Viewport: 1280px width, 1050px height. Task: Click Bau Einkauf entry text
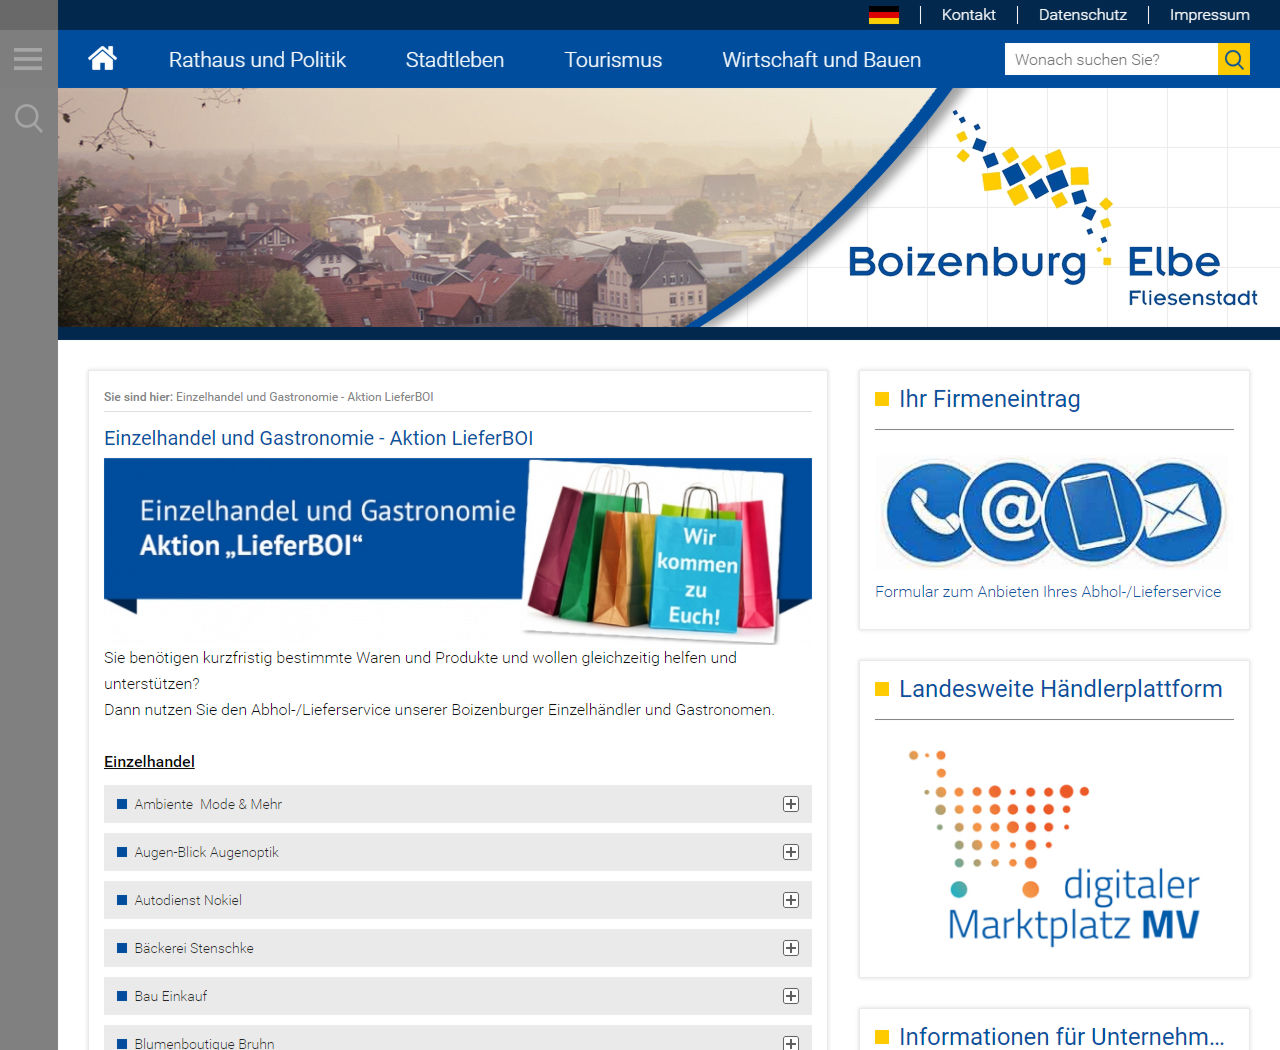pyautogui.click(x=171, y=996)
